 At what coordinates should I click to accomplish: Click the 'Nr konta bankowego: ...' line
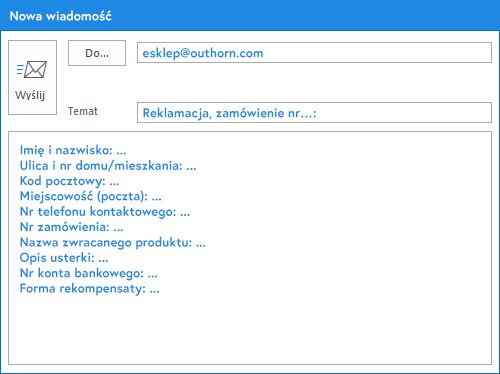[88, 273]
